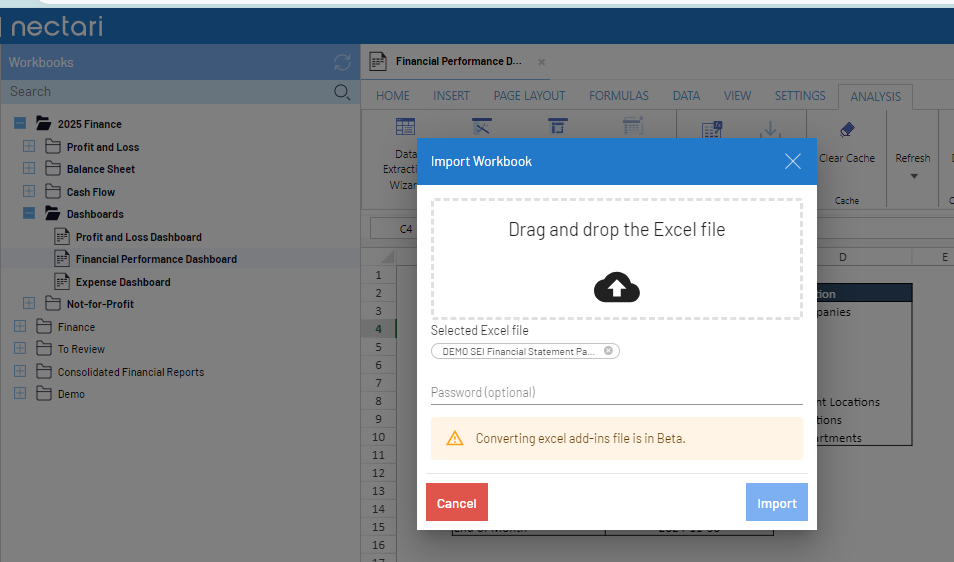Remove the selected DEMO SEI Excel file chip
The height and width of the screenshot is (562, 954).
[608, 351]
